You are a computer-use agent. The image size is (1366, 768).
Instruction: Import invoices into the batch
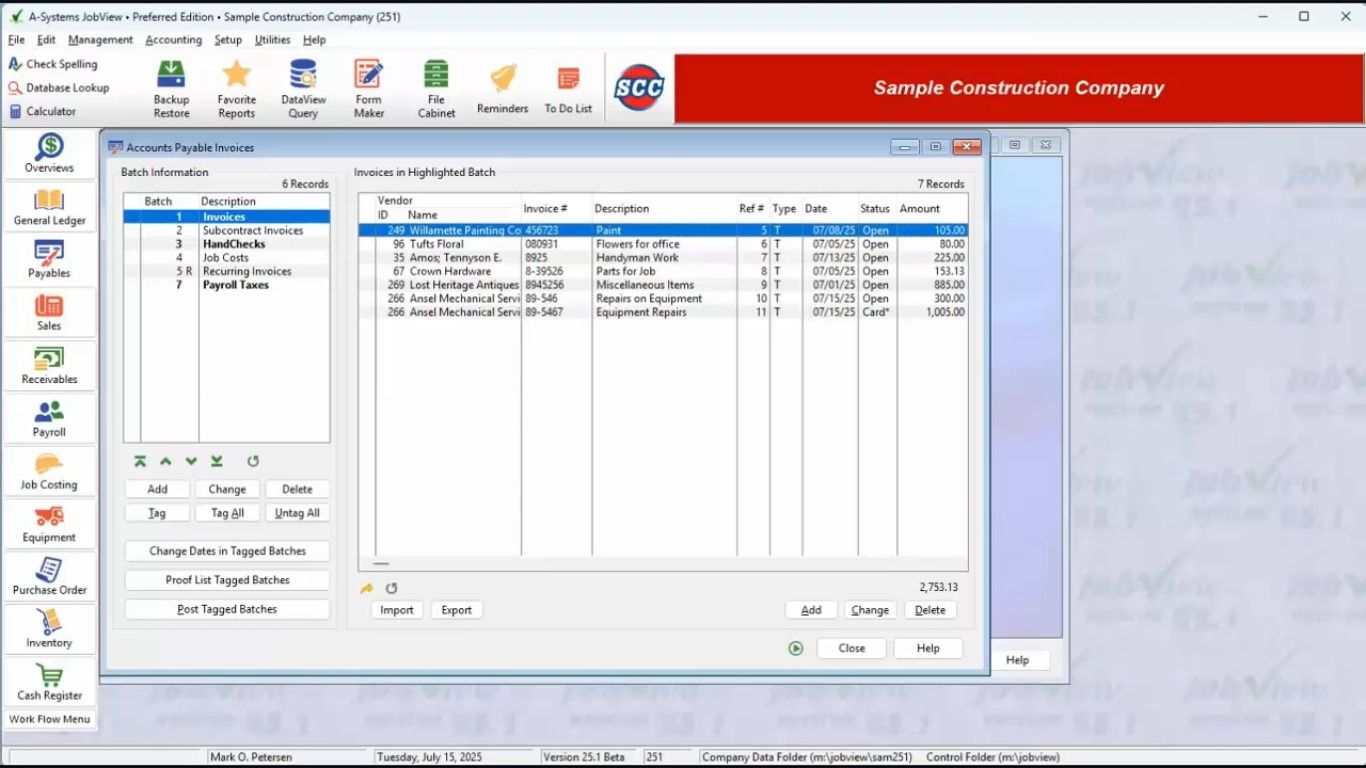coord(397,610)
